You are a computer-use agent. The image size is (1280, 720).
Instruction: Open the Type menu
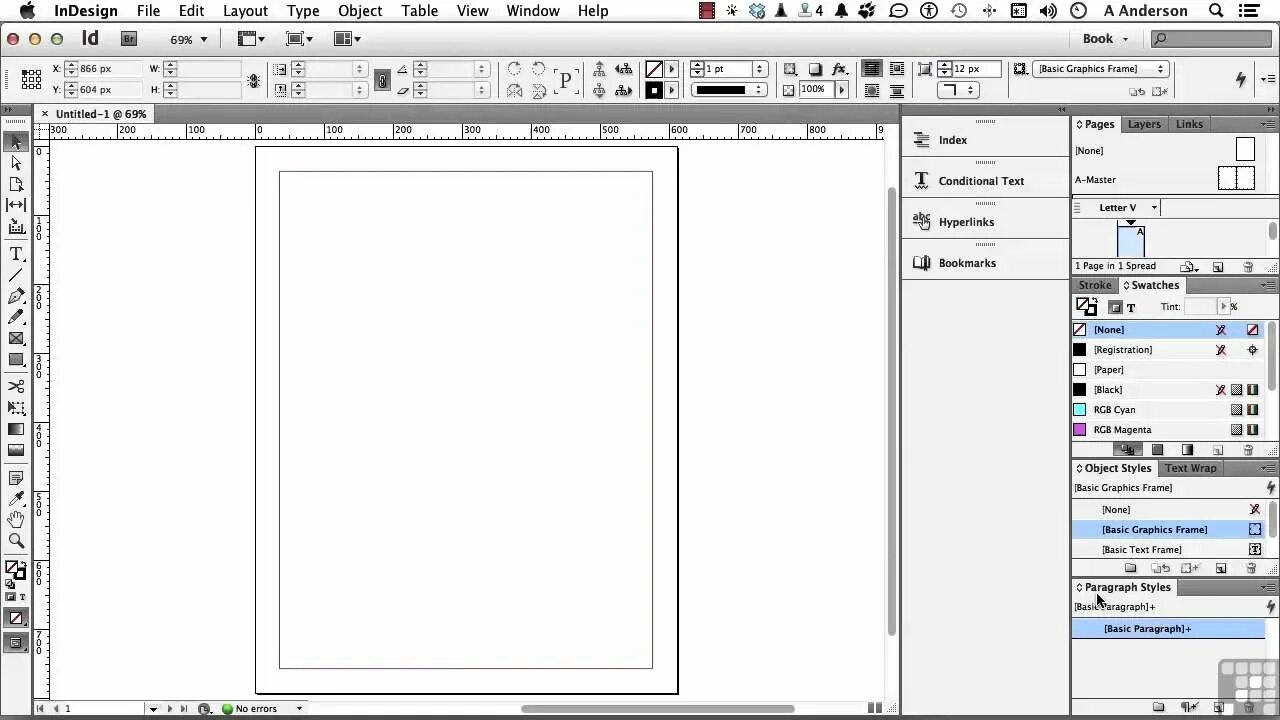click(303, 11)
